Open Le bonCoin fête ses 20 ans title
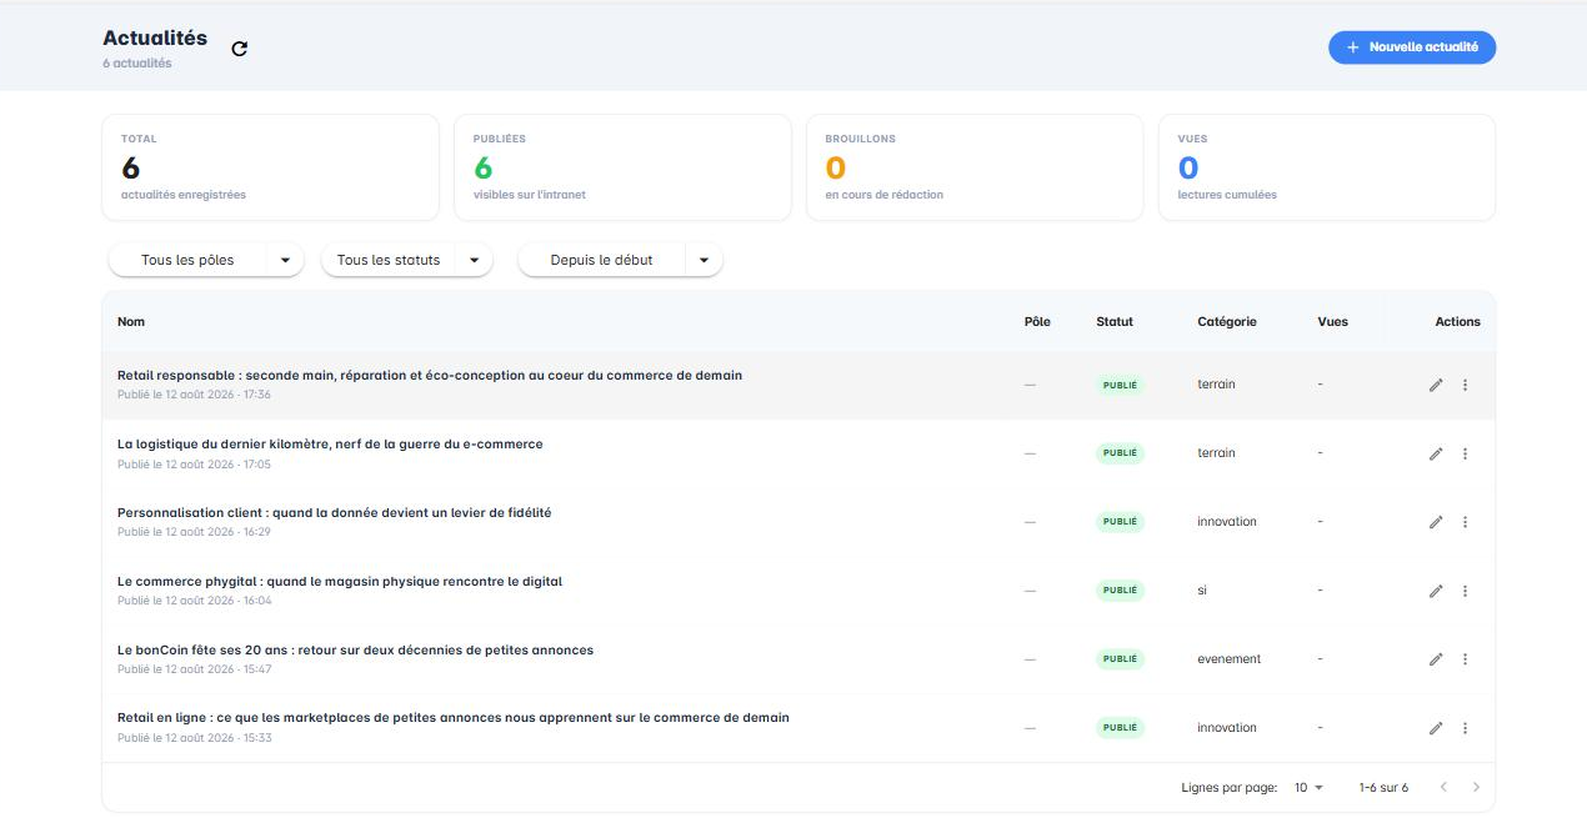This screenshot has height=818, width=1587. pyautogui.click(x=355, y=650)
